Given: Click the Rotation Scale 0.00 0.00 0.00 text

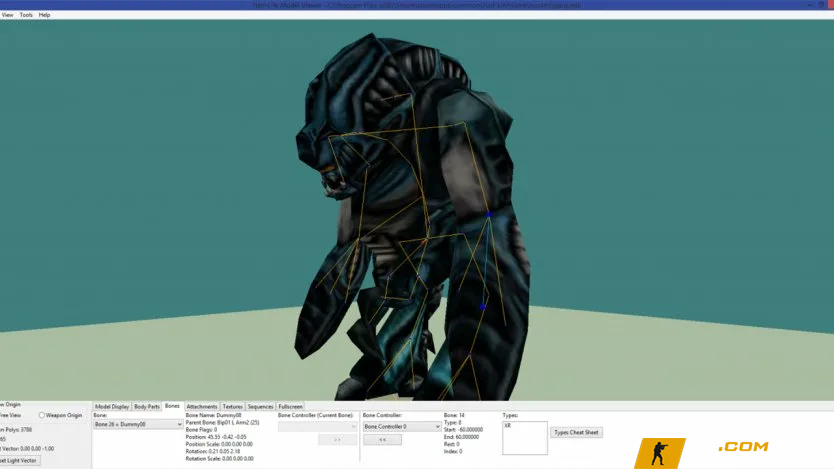Looking at the screenshot, I should [220, 458].
